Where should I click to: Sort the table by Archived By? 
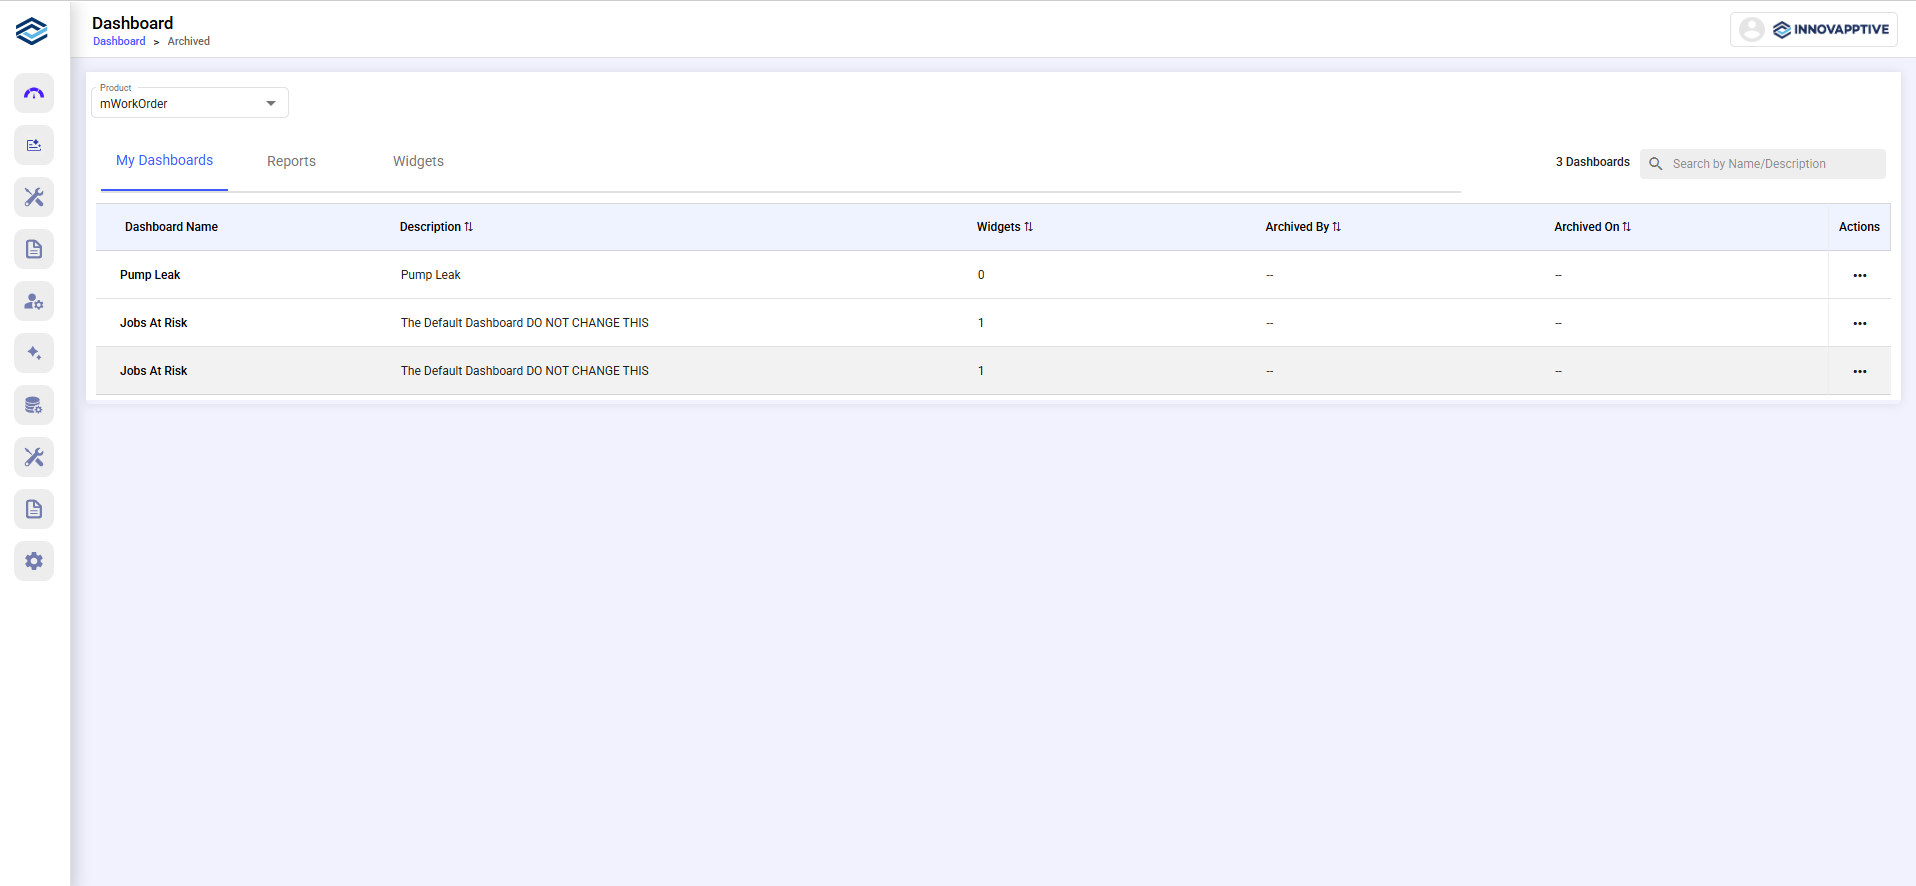(1302, 227)
